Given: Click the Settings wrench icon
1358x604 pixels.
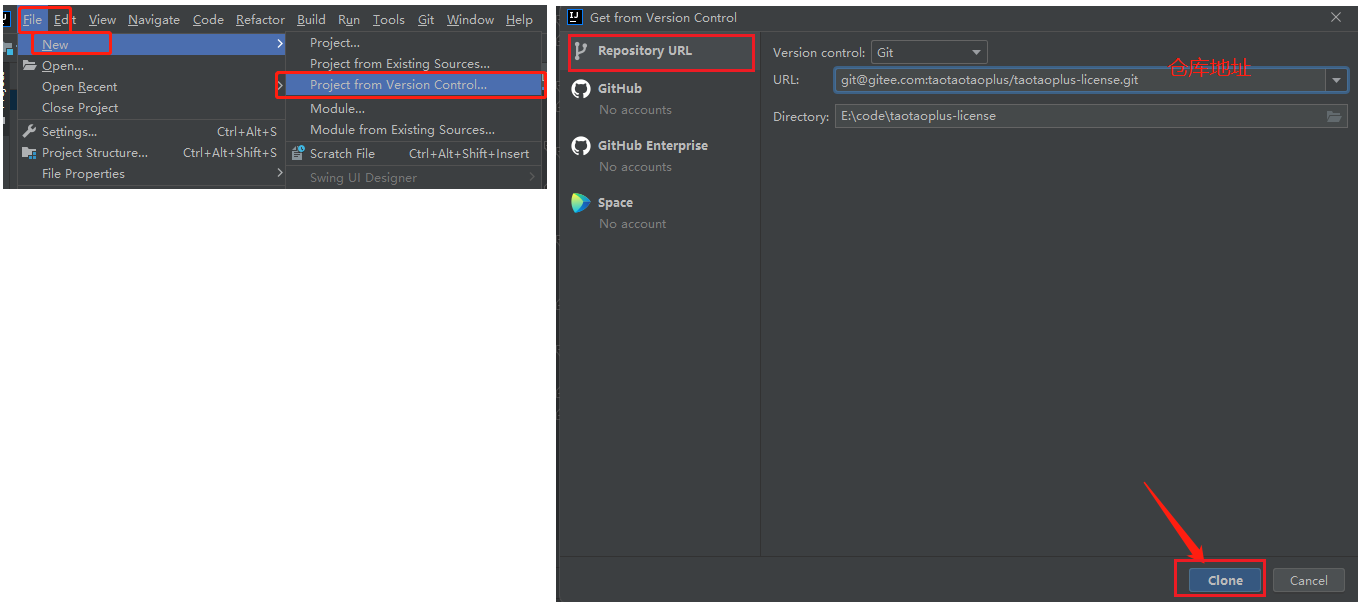Looking at the screenshot, I should pos(30,131).
